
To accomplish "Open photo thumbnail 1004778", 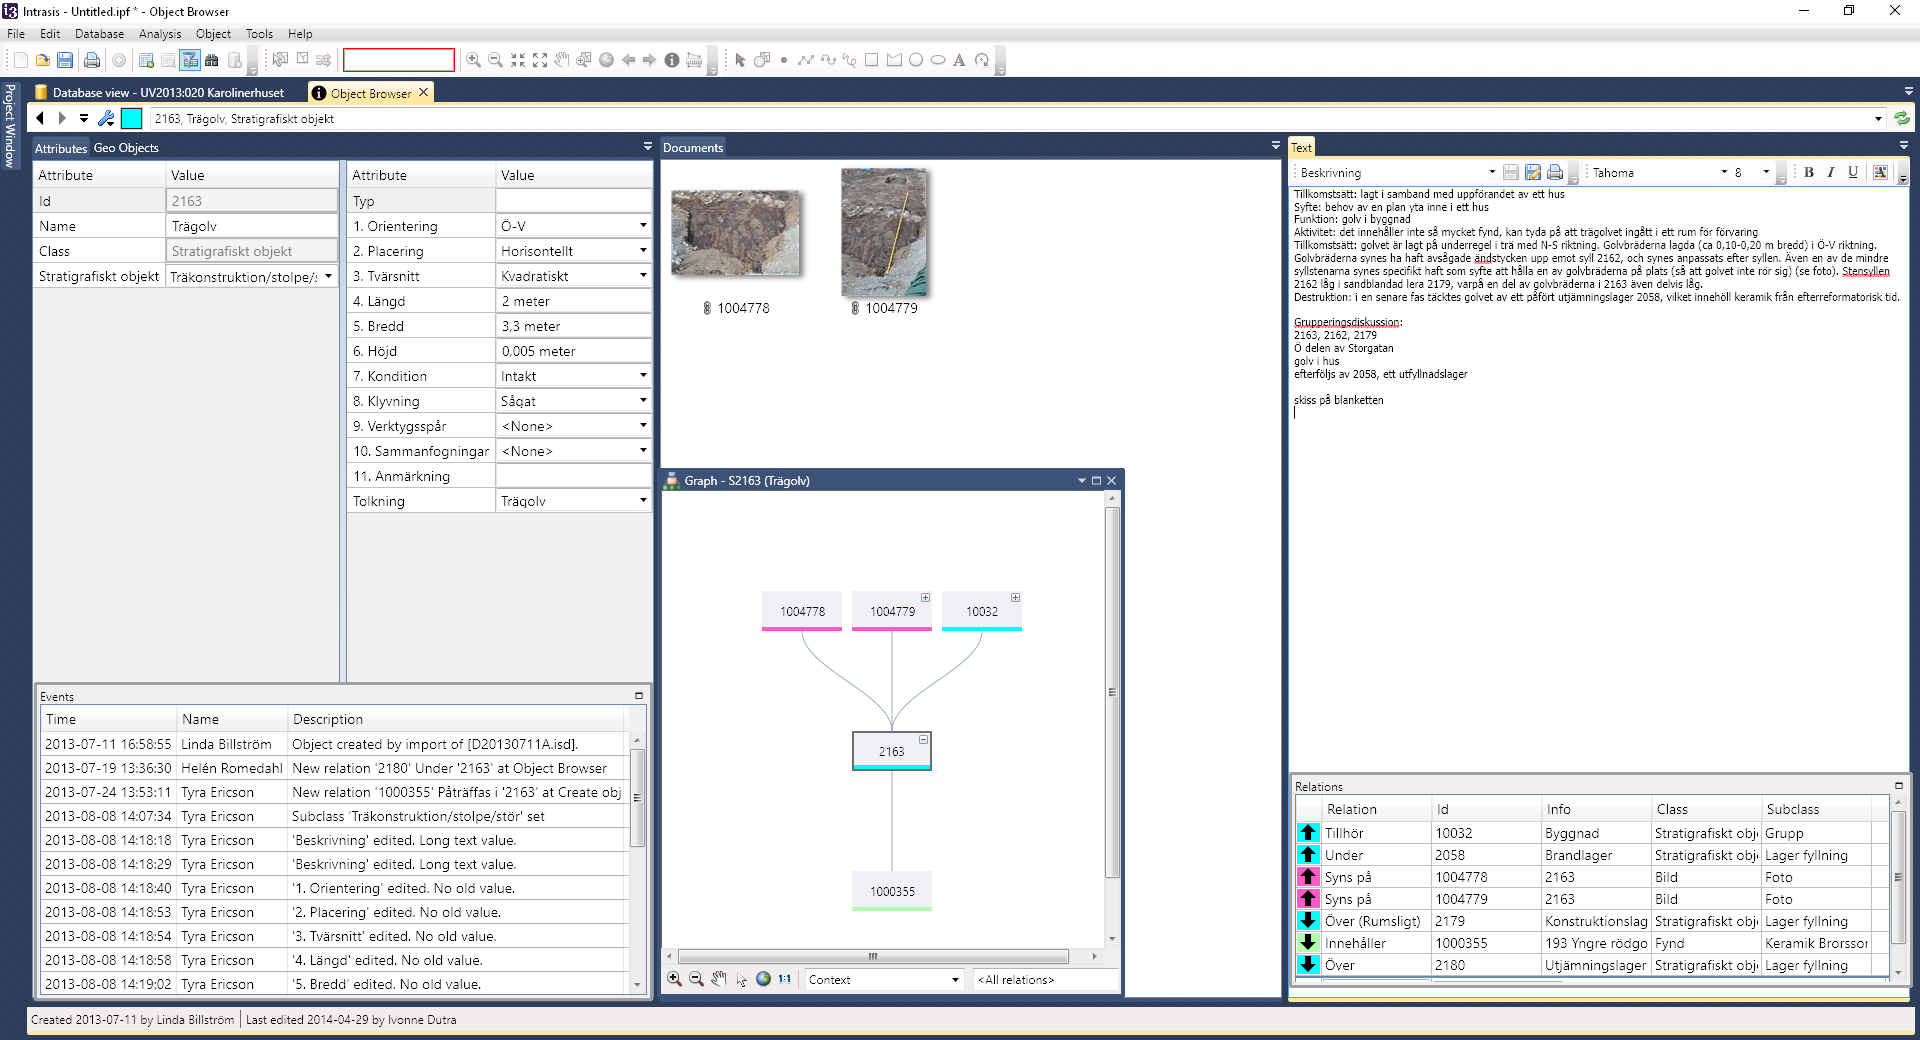I will tap(736, 233).
